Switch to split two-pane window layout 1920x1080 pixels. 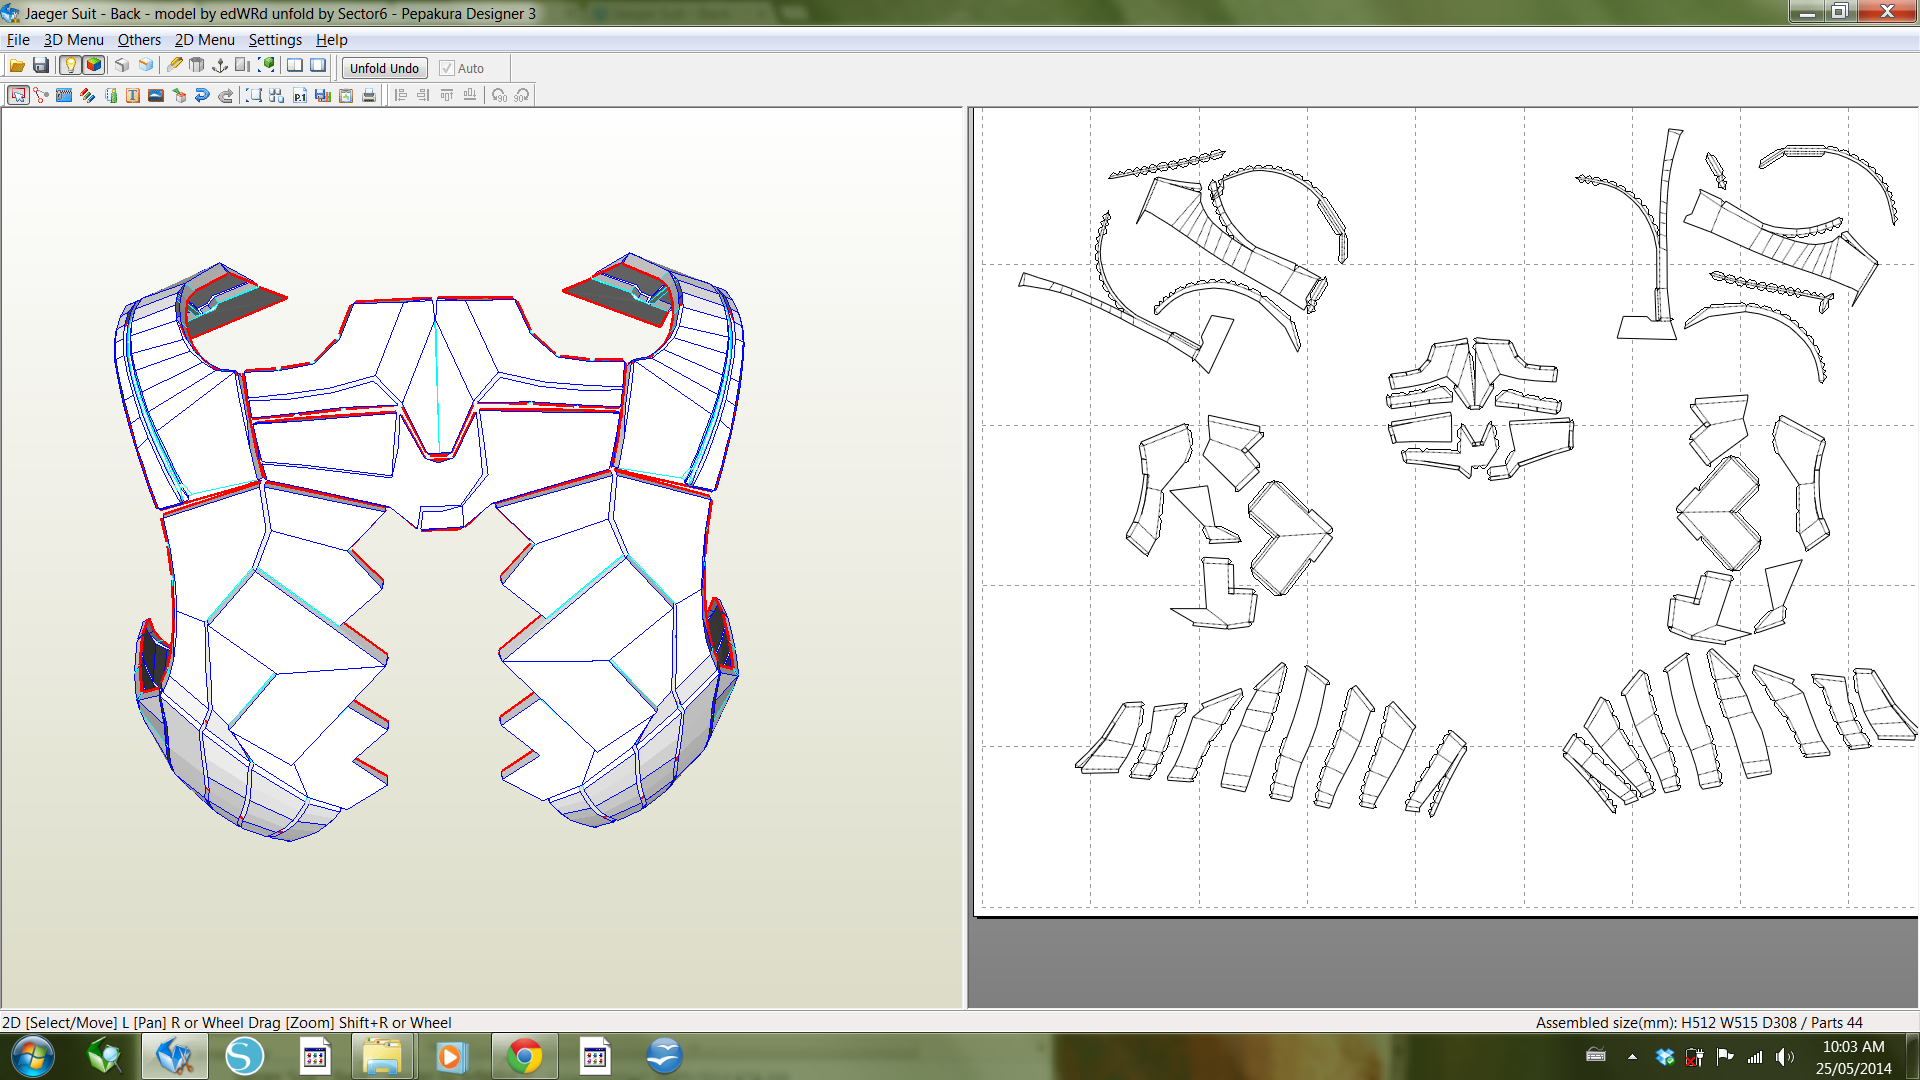click(x=295, y=66)
